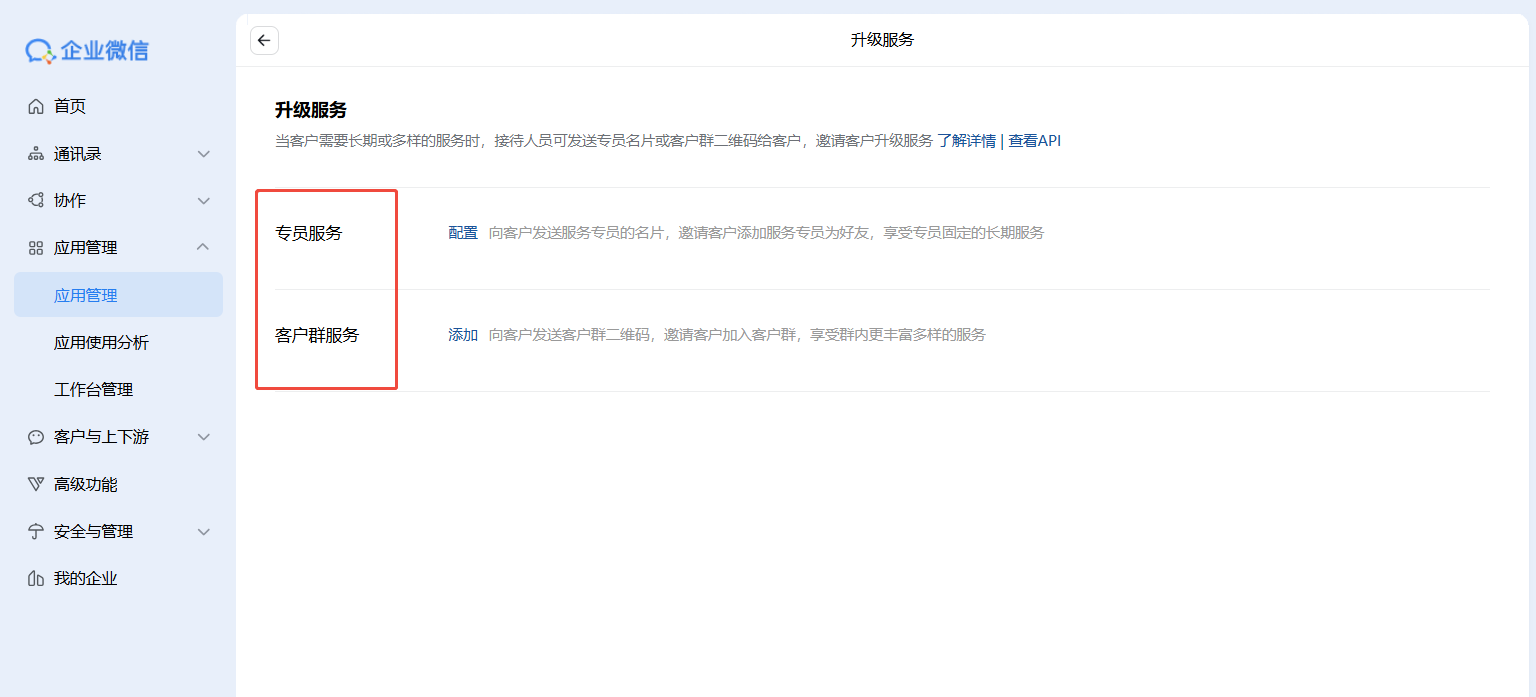Click the 协作 sidebar label

[x=70, y=201]
